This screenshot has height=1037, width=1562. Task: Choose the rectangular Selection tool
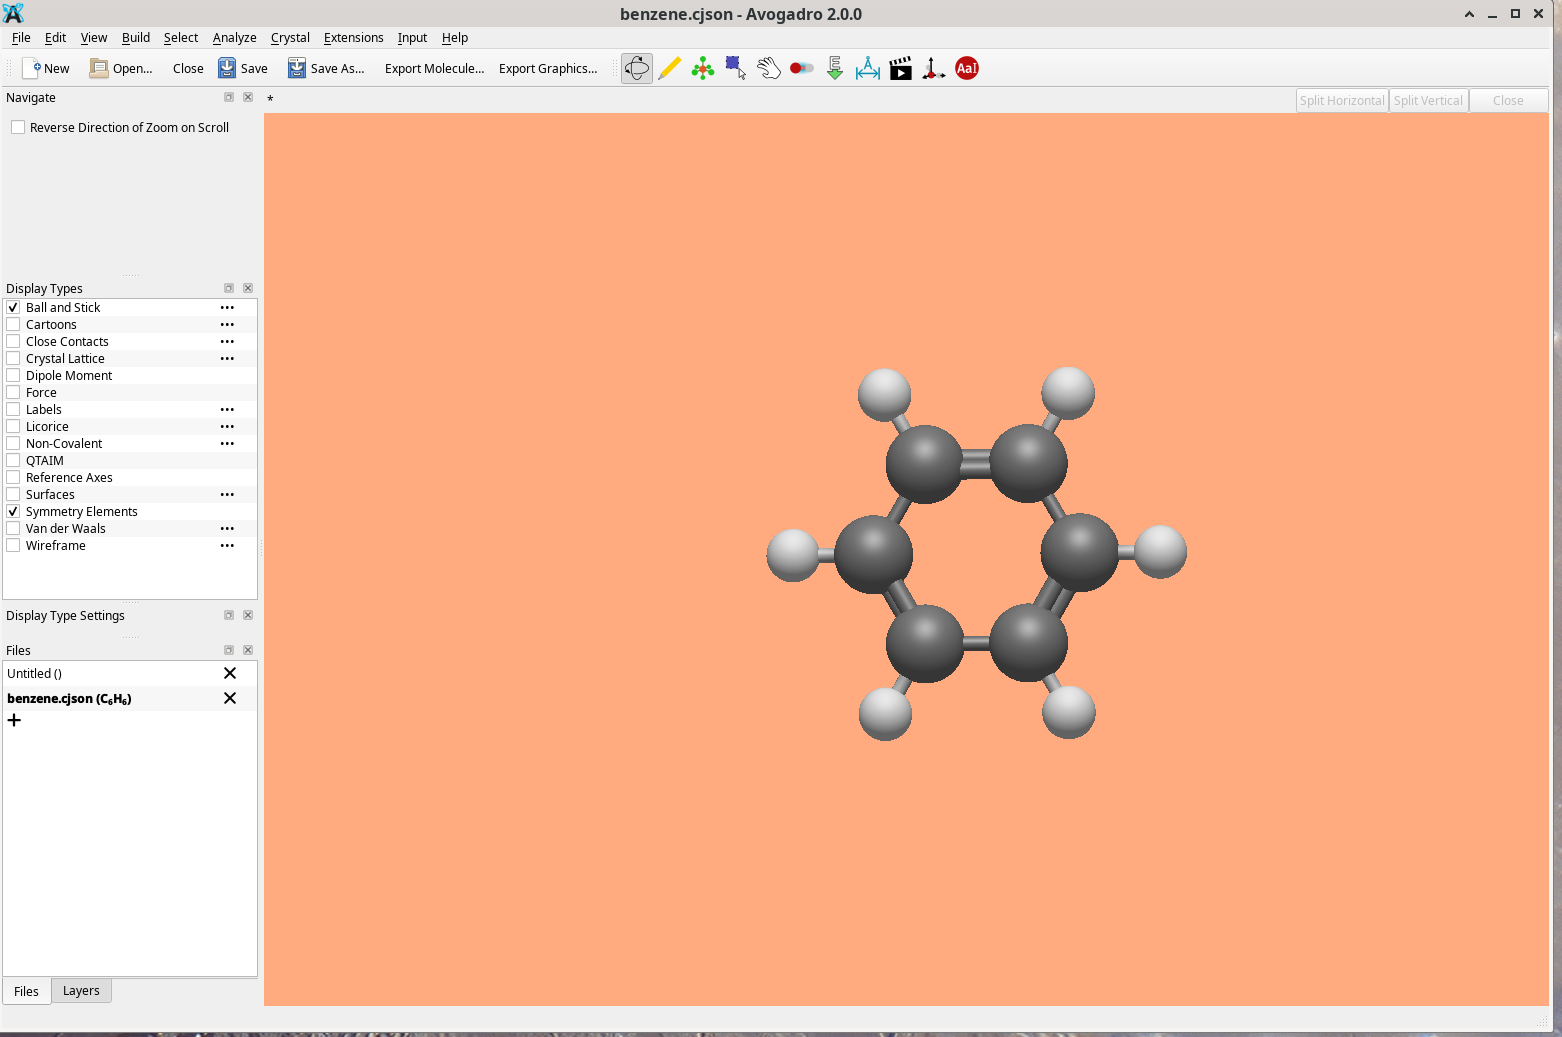736,68
